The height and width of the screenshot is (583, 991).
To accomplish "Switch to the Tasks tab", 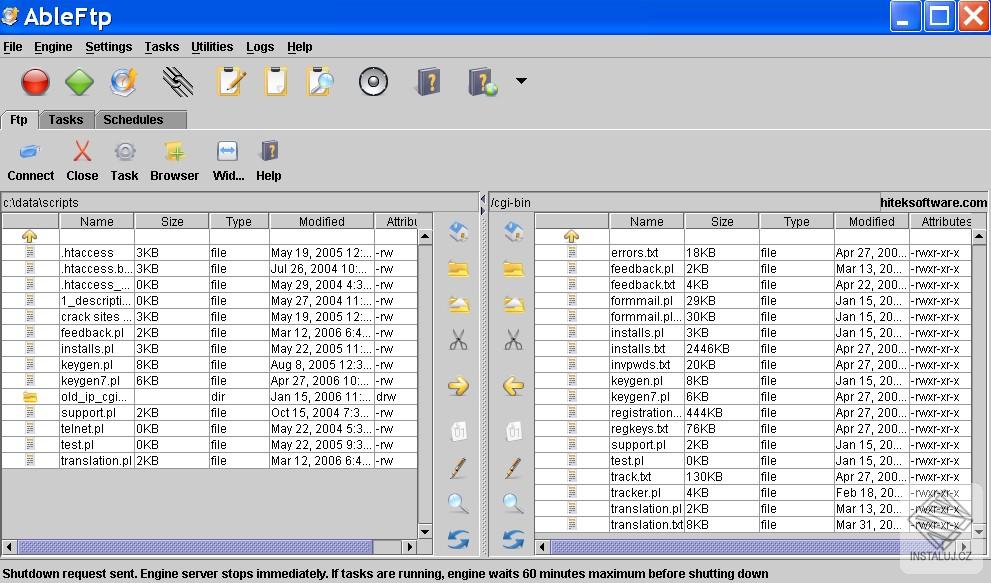I will tap(66, 120).
